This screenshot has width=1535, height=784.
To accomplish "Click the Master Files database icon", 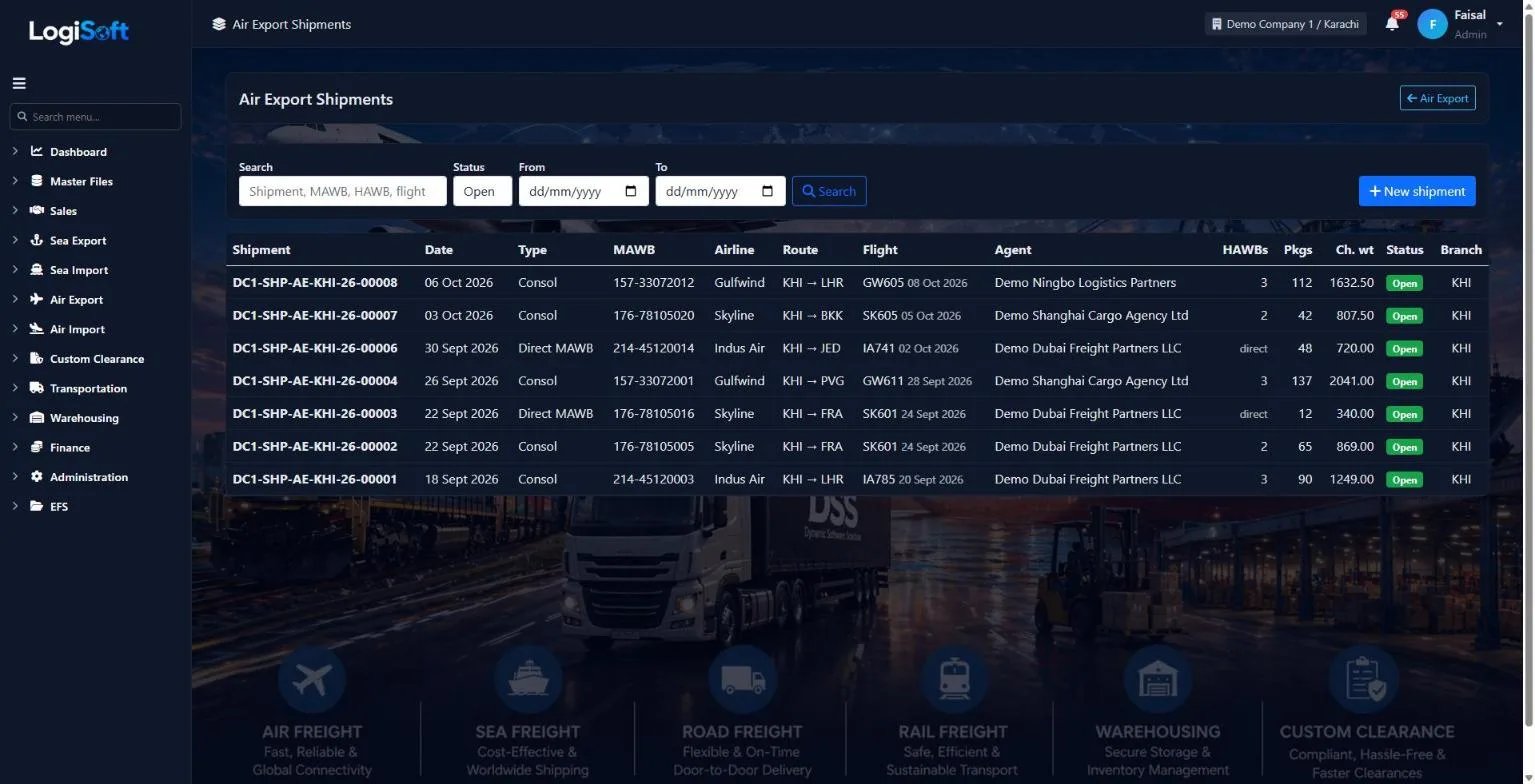I will click(x=37, y=181).
